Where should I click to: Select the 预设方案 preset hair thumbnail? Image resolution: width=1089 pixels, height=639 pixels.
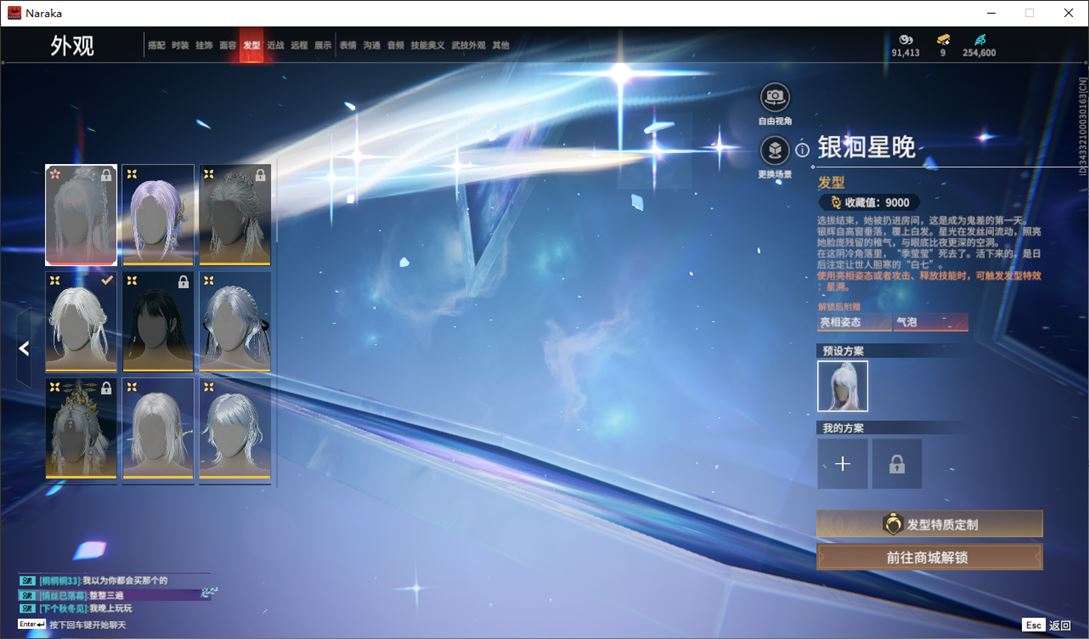842,386
